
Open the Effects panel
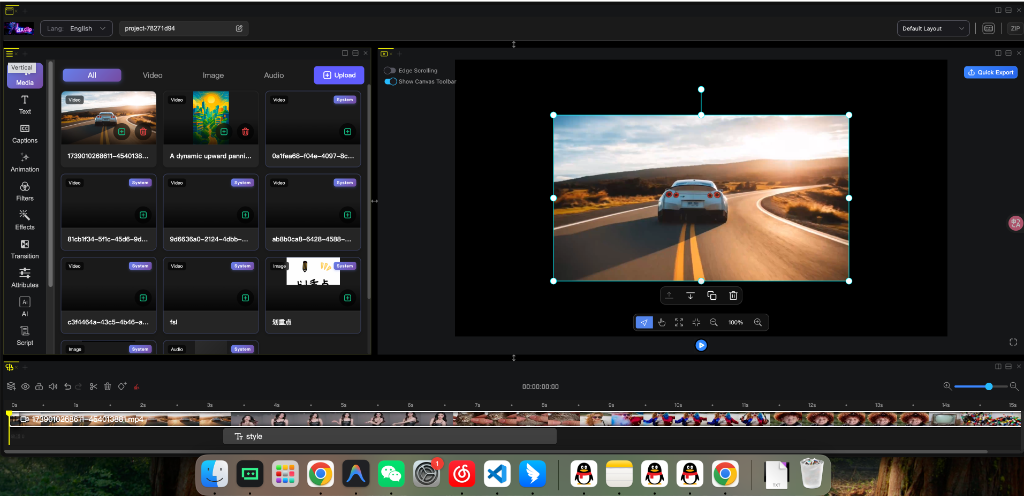point(25,220)
